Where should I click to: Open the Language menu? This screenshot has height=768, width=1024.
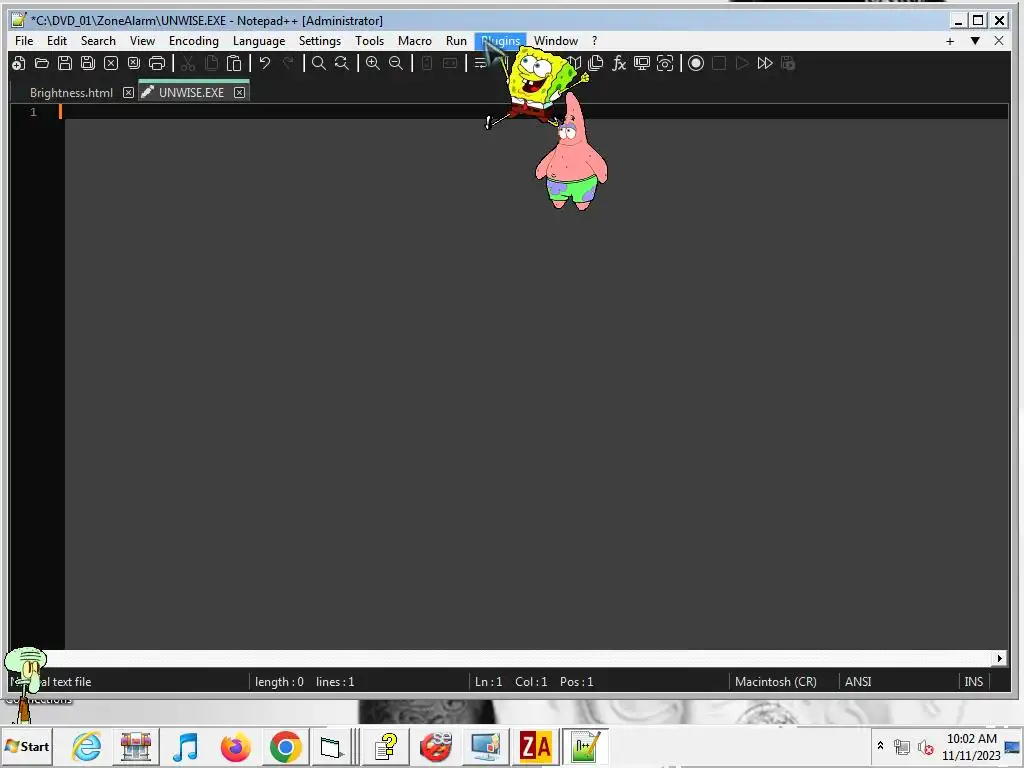tap(259, 40)
